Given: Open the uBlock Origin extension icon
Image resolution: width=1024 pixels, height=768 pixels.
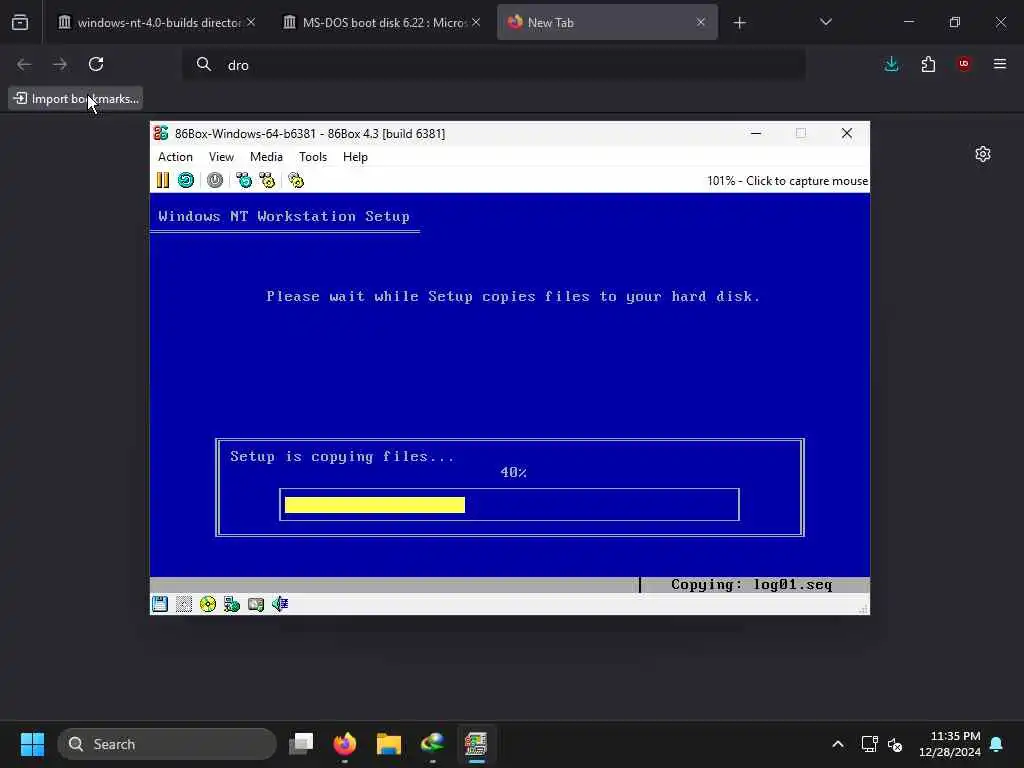Looking at the screenshot, I should click(x=964, y=64).
